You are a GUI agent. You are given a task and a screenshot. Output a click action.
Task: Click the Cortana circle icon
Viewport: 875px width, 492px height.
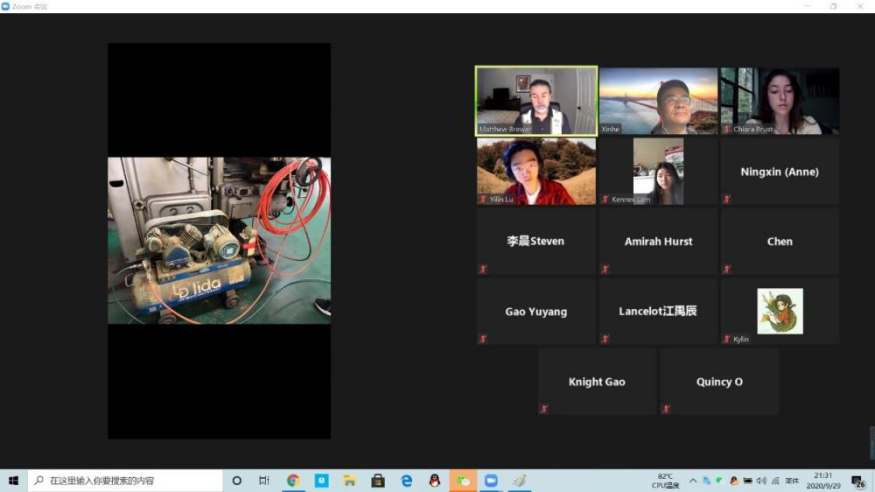click(x=237, y=481)
